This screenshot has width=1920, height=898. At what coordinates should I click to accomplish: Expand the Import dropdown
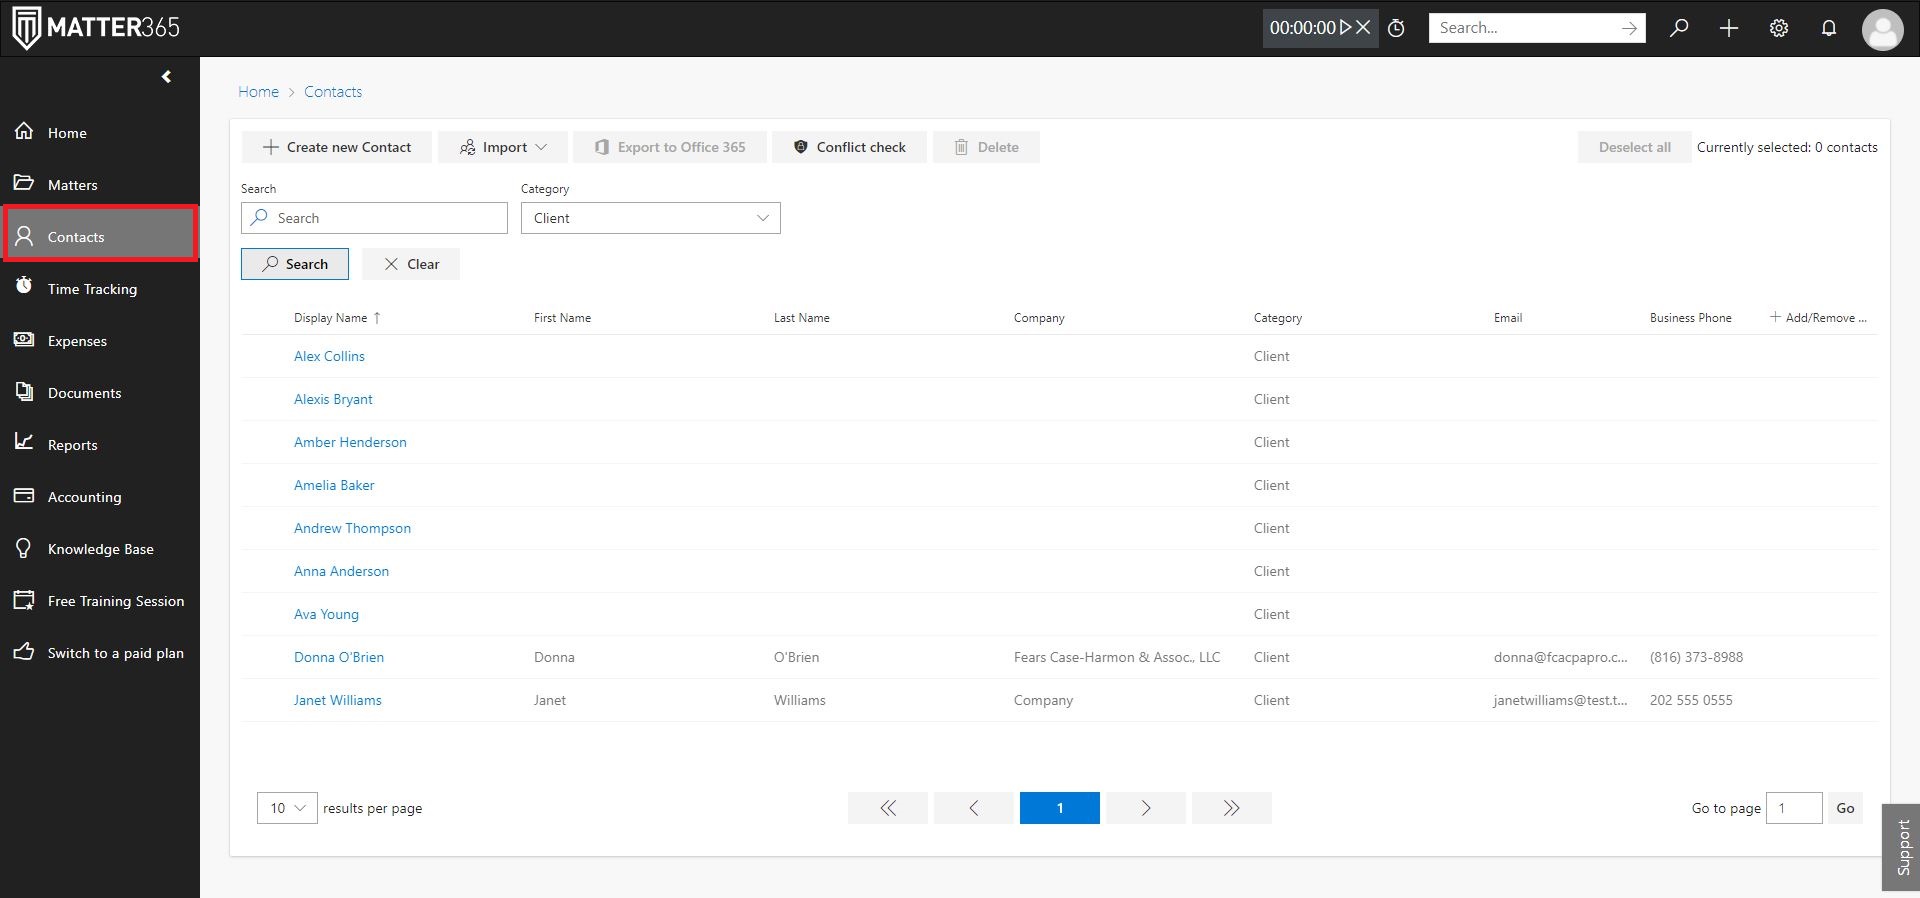click(x=503, y=147)
